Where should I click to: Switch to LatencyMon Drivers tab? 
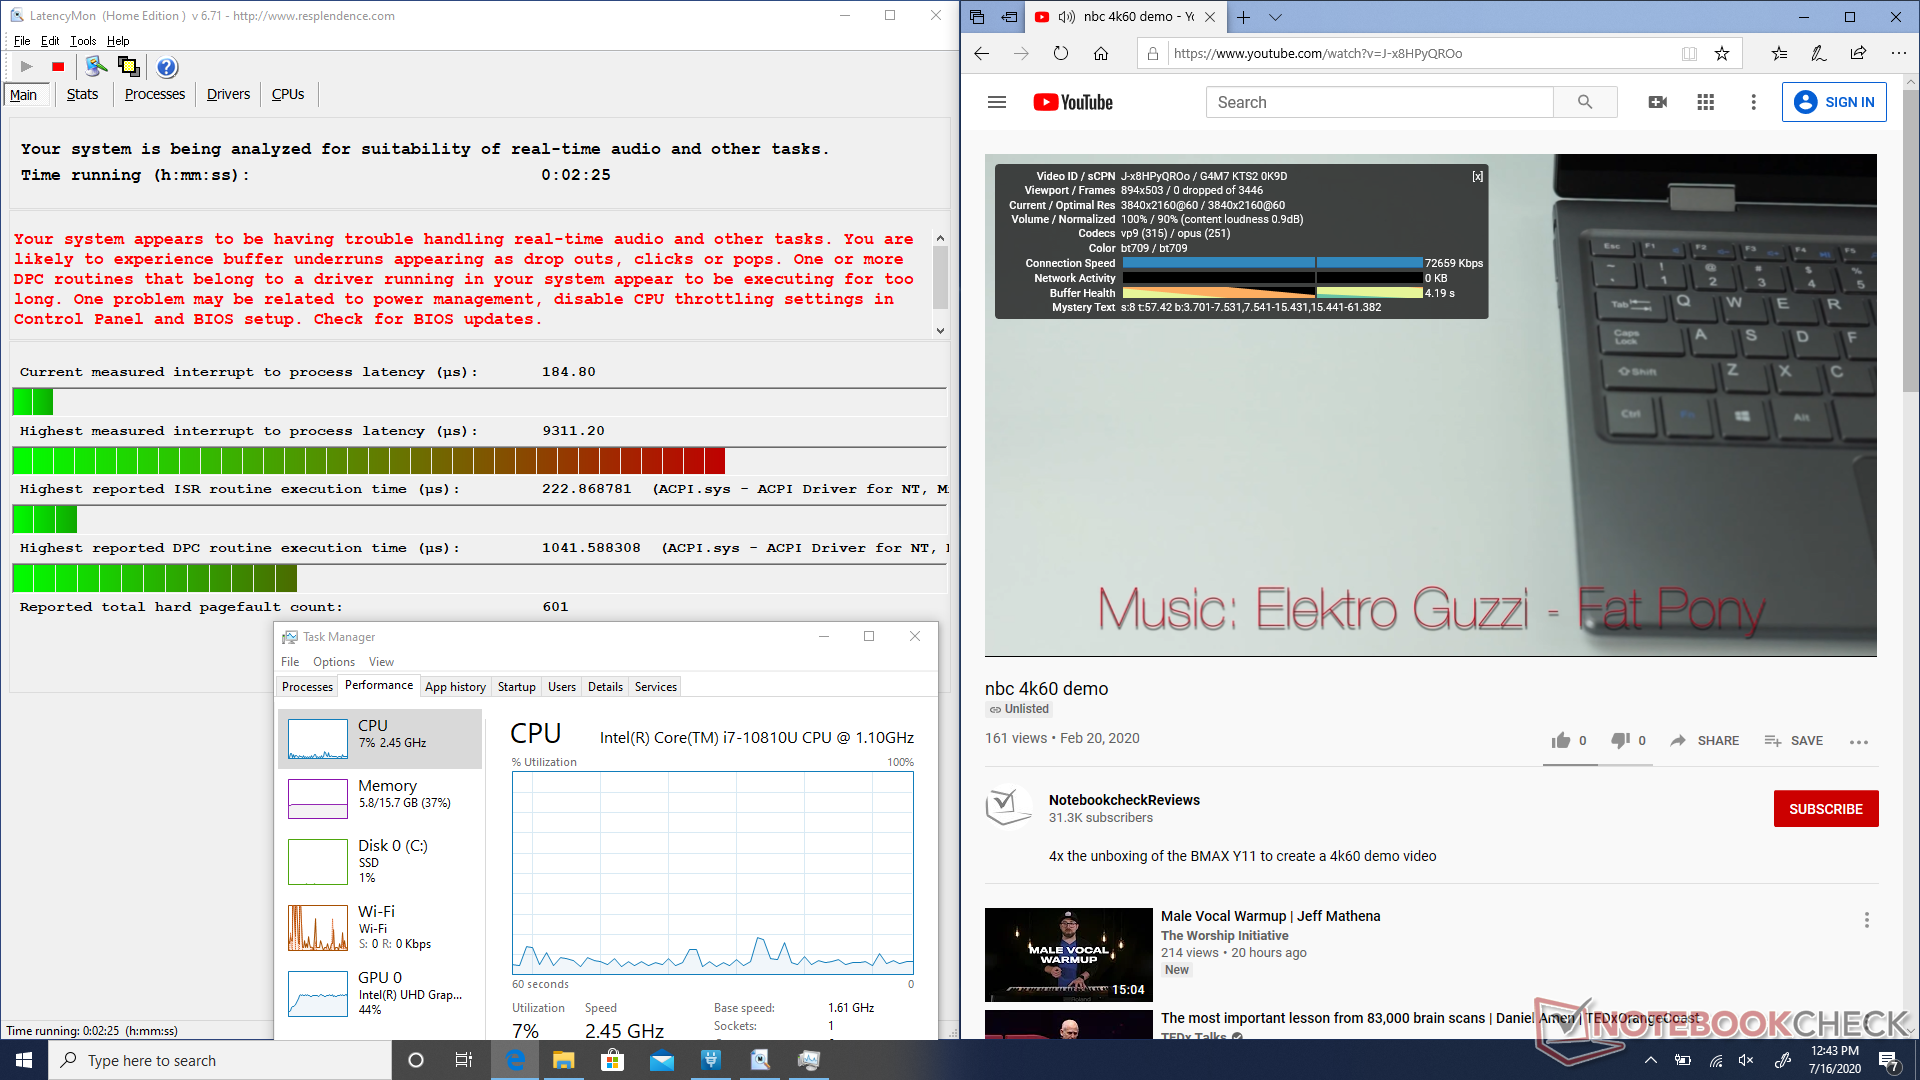tap(228, 94)
